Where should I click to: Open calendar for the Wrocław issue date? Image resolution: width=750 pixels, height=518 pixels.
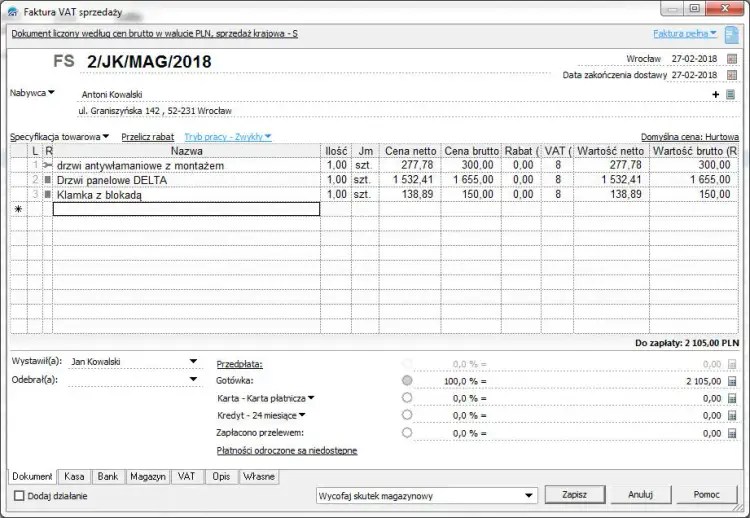[x=731, y=59]
